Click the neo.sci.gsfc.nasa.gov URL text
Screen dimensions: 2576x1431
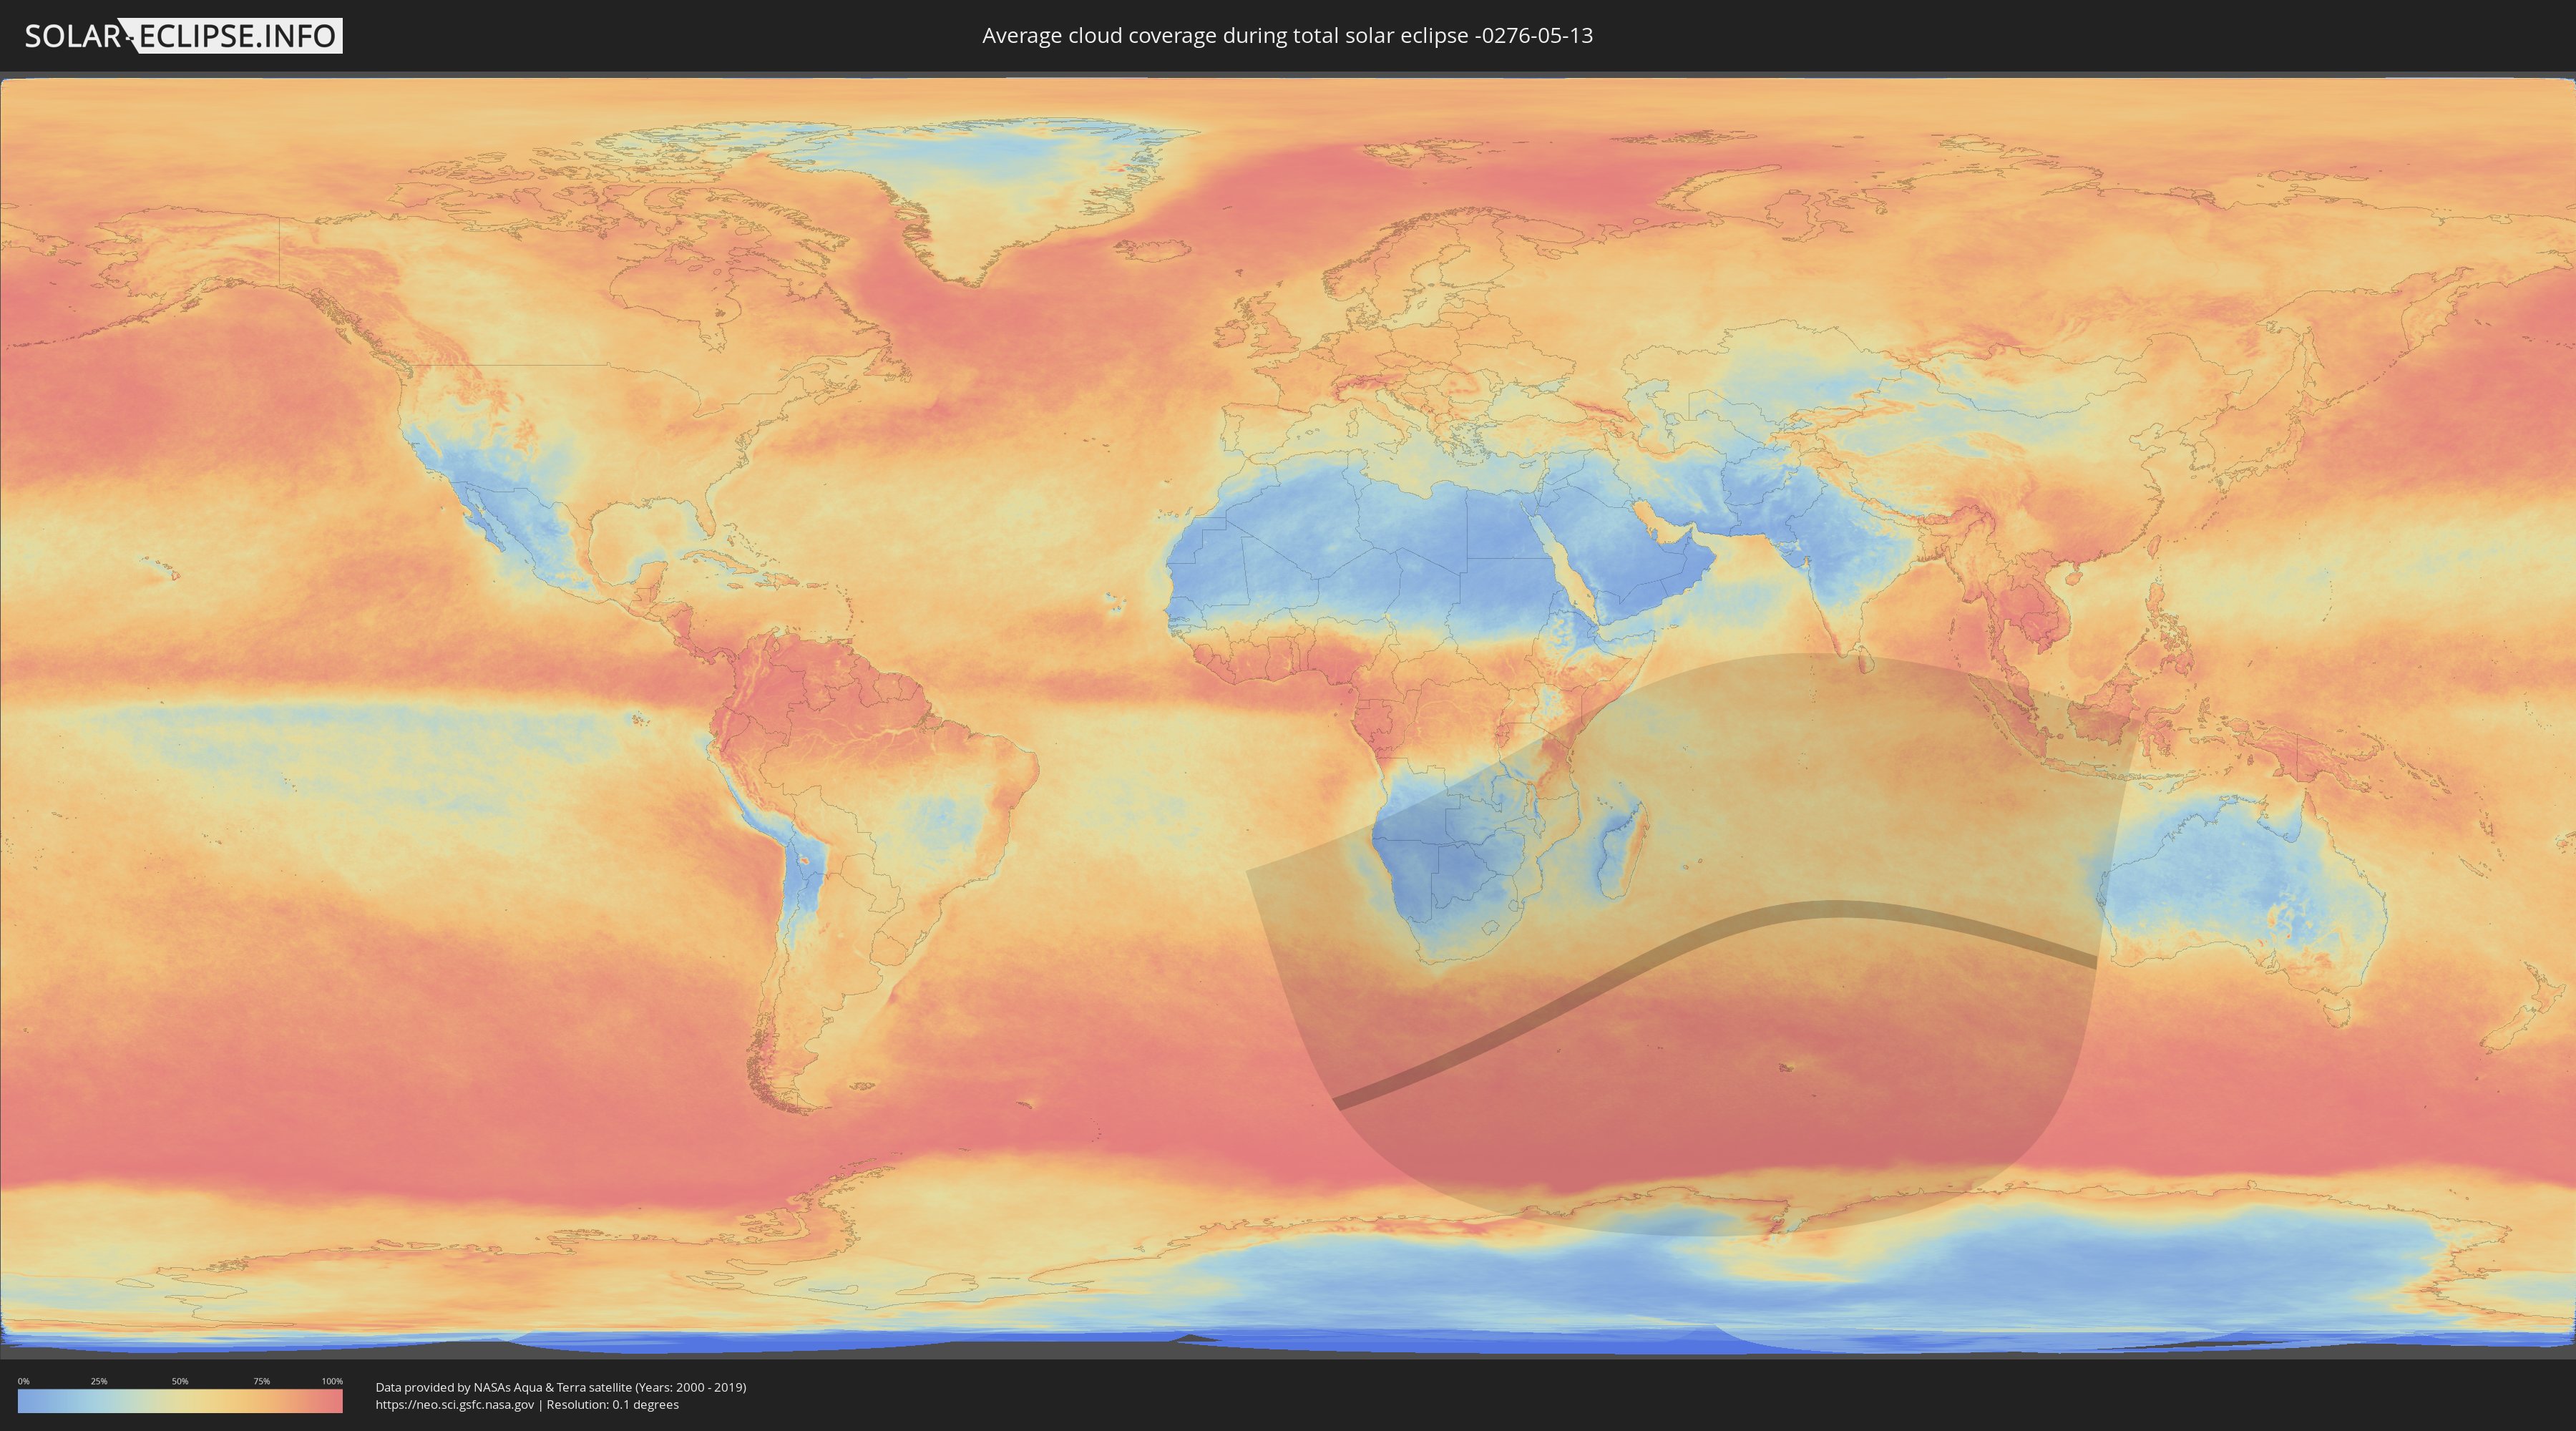(x=455, y=1404)
